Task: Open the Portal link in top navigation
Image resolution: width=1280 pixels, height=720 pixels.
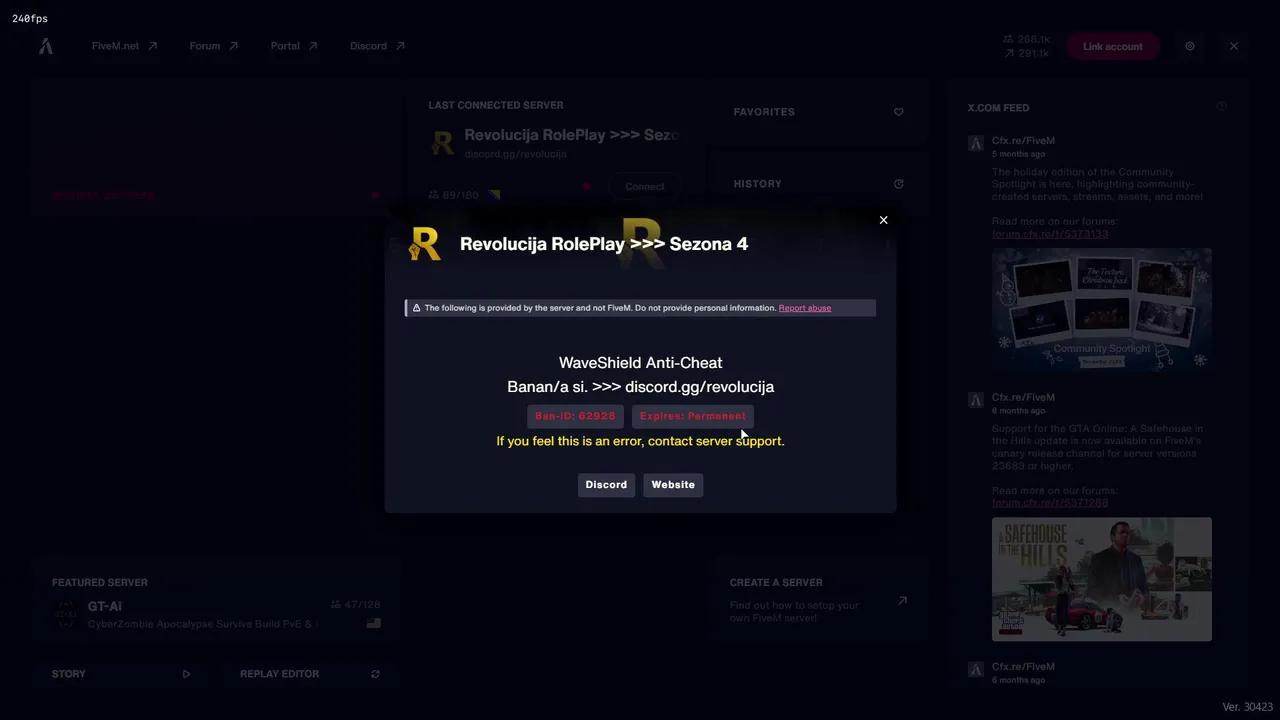Action: [293, 46]
